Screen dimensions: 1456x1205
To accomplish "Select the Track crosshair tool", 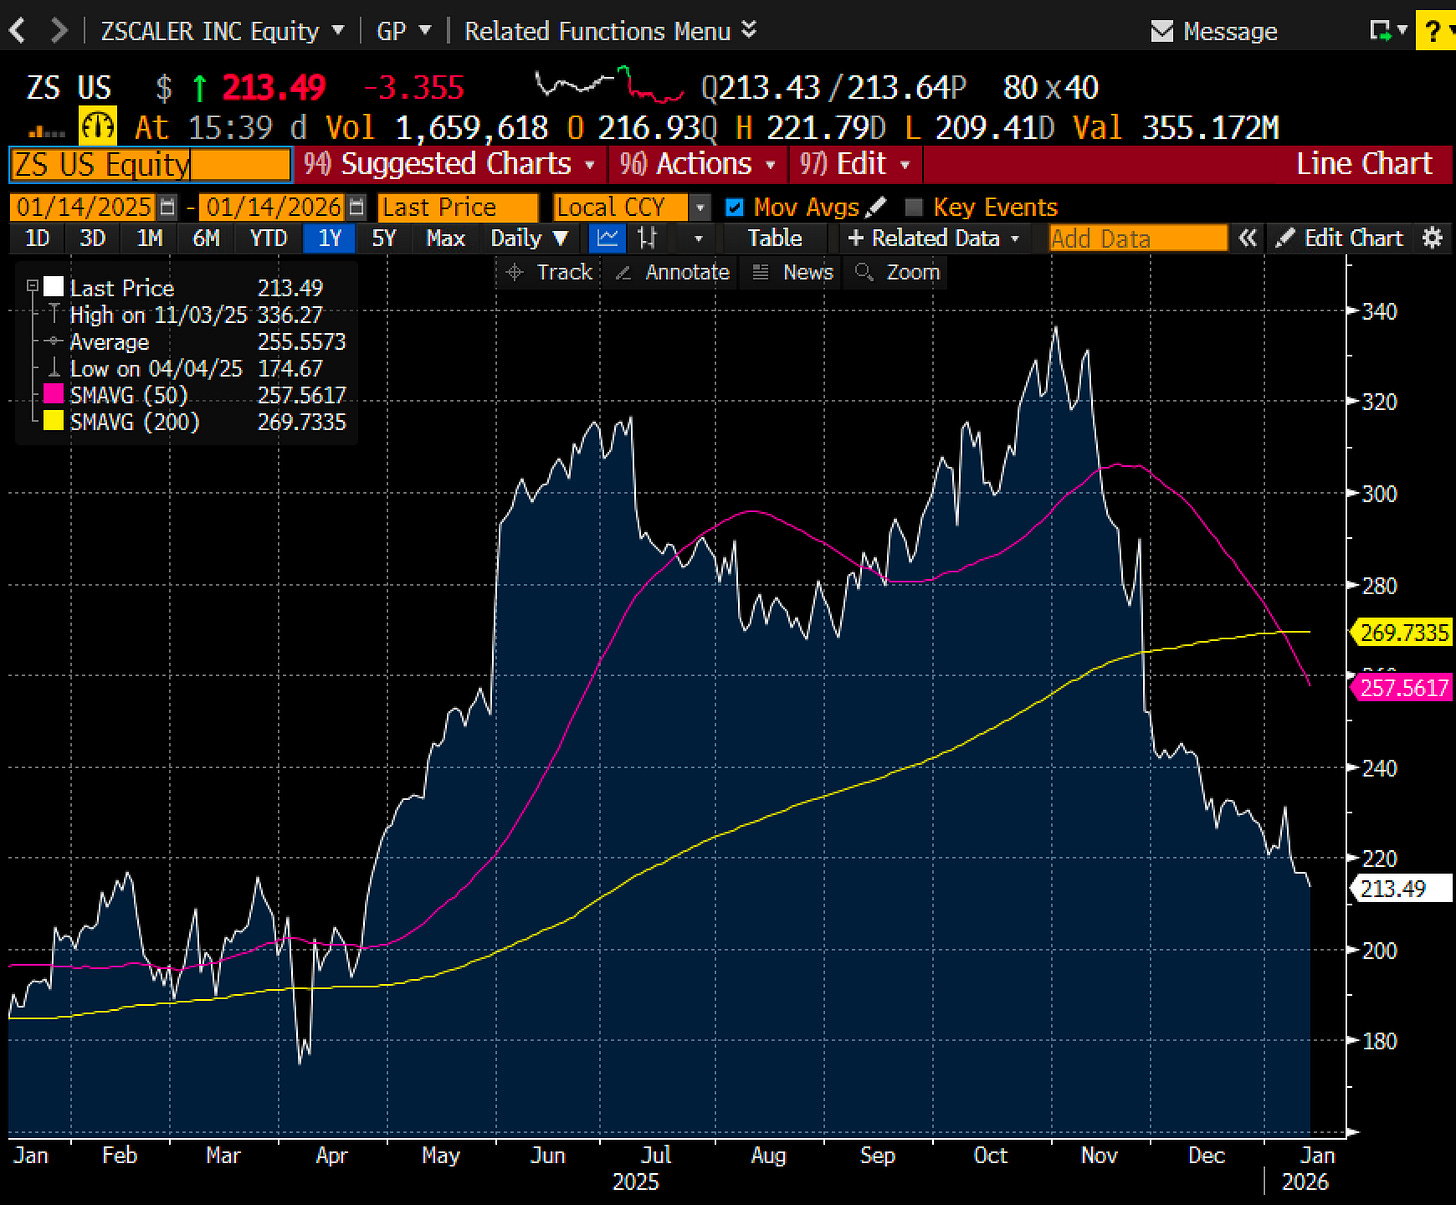I will (x=548, y=271).
